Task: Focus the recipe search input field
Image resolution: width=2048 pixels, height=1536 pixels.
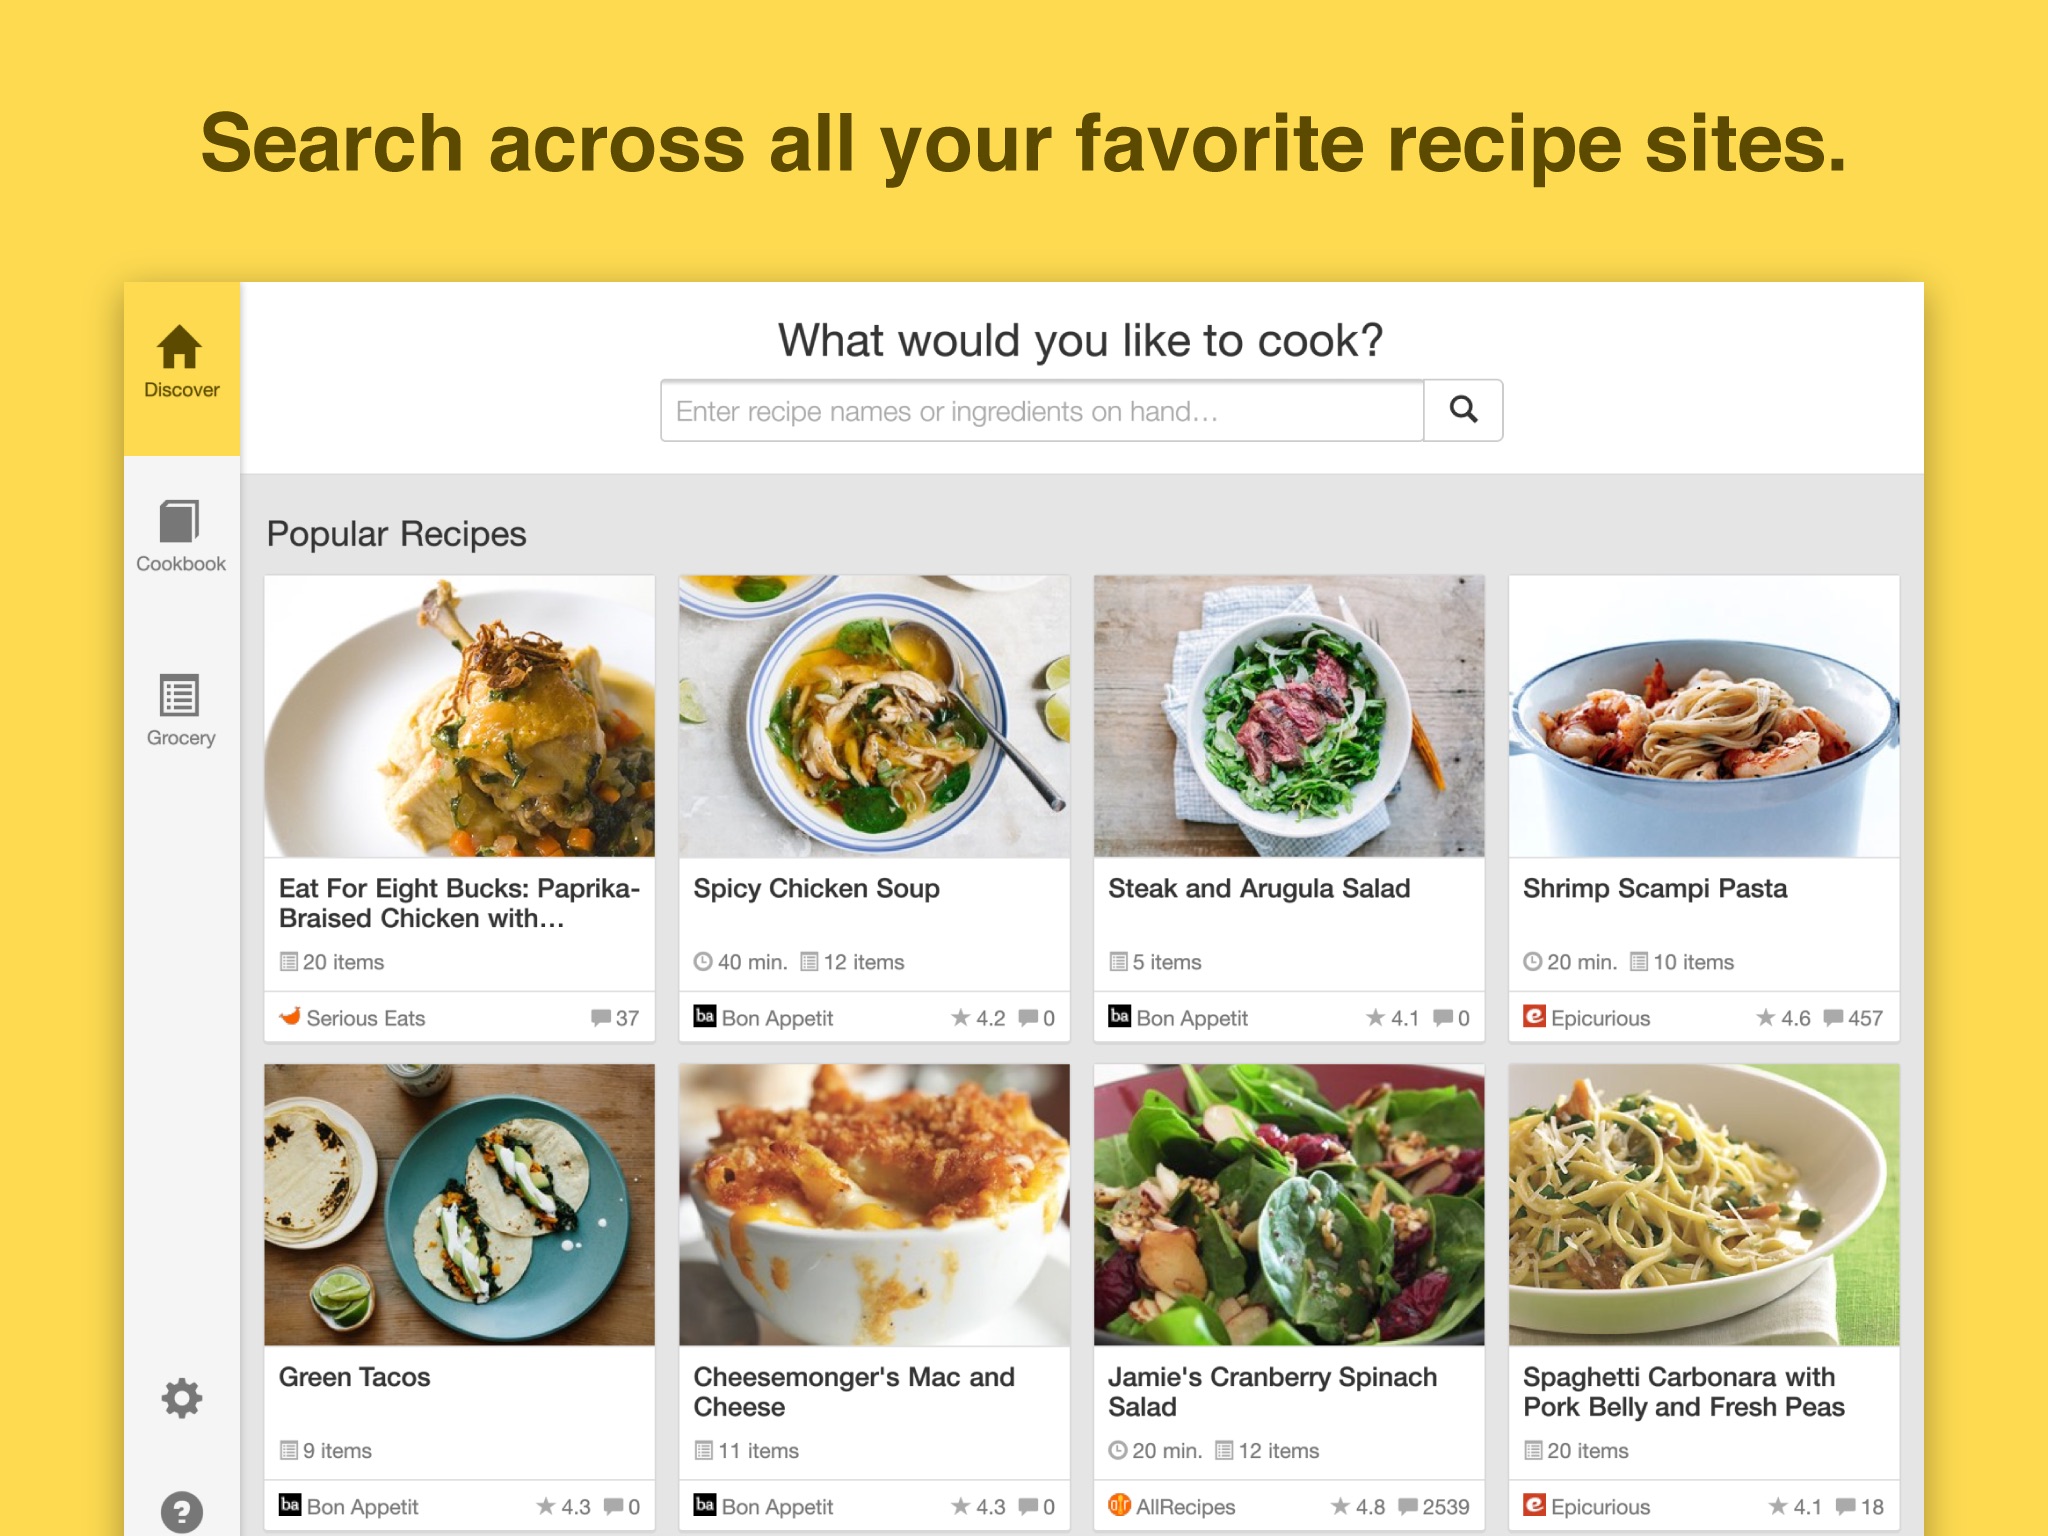Action: [1041, 411]
